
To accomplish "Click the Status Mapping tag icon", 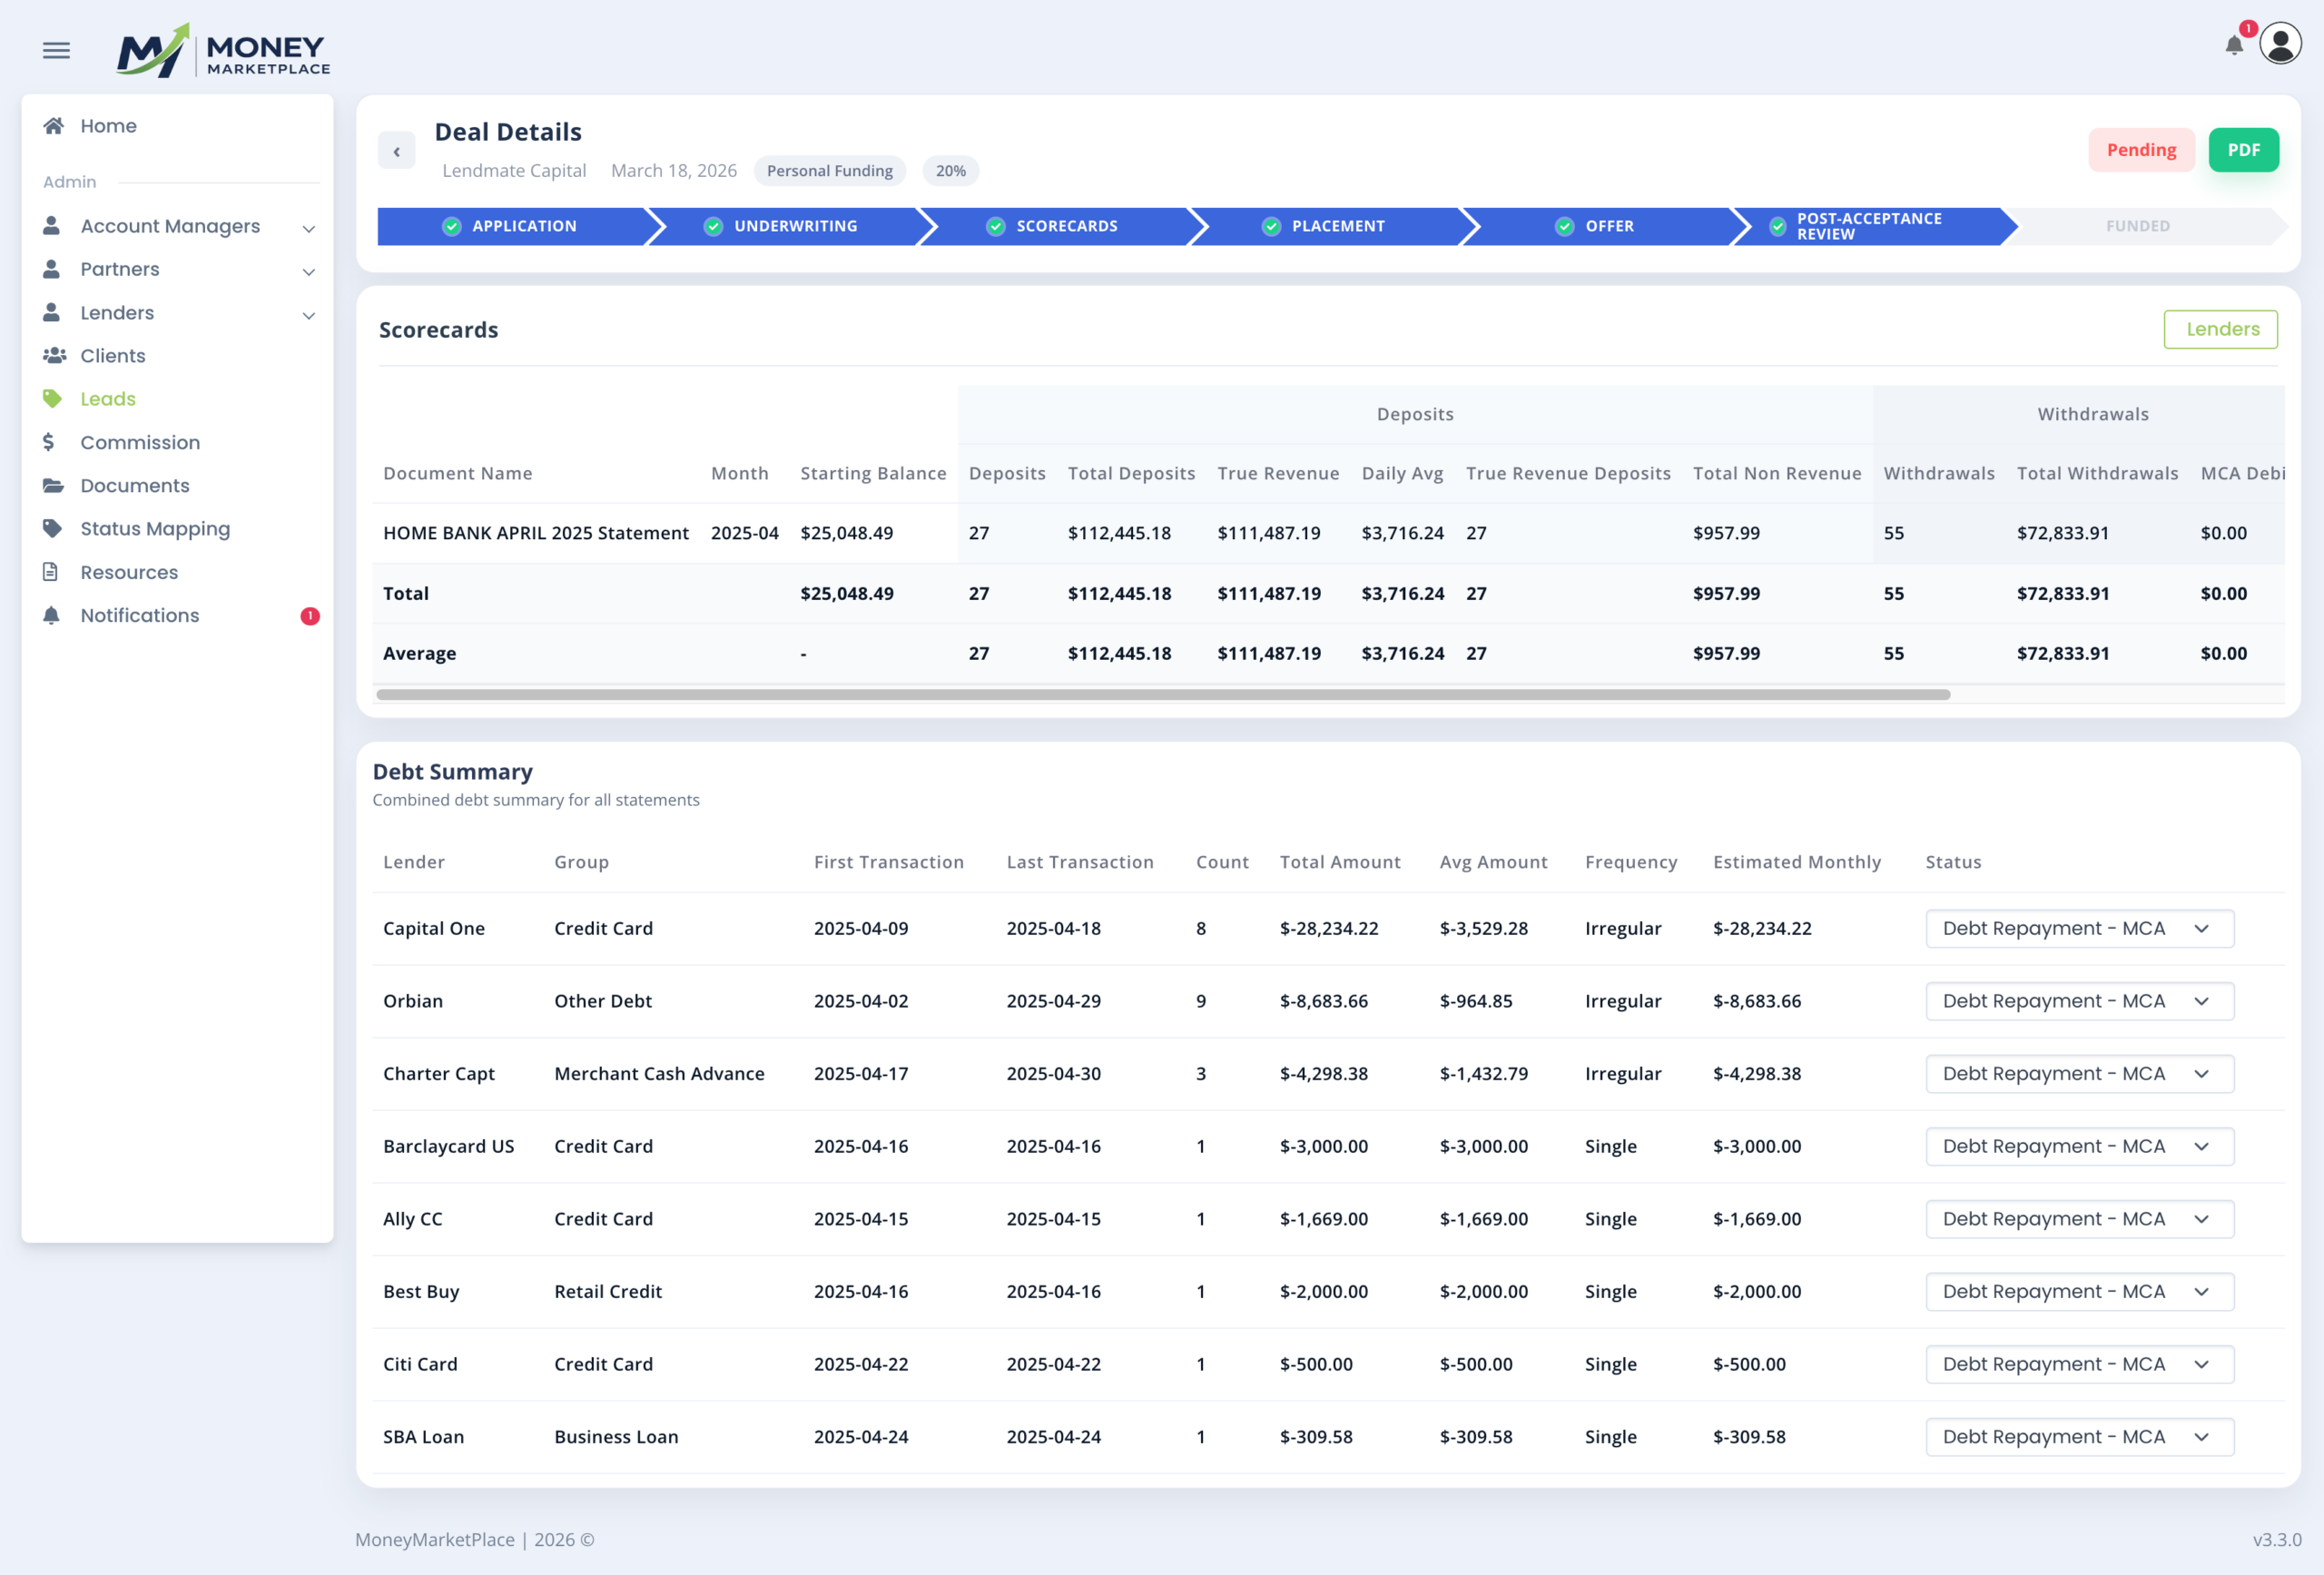I will tap(53, 528).
